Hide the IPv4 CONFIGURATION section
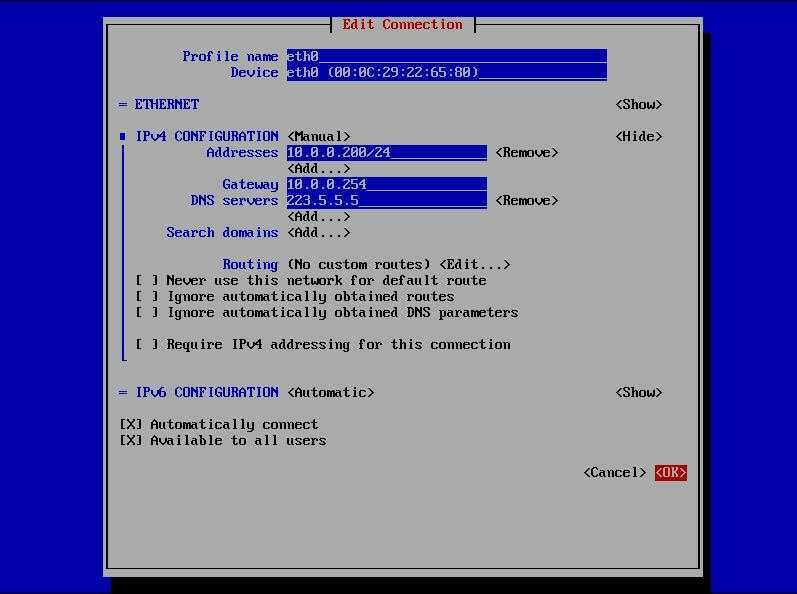Viewport: 797px width, 594px height. point(638,136)
